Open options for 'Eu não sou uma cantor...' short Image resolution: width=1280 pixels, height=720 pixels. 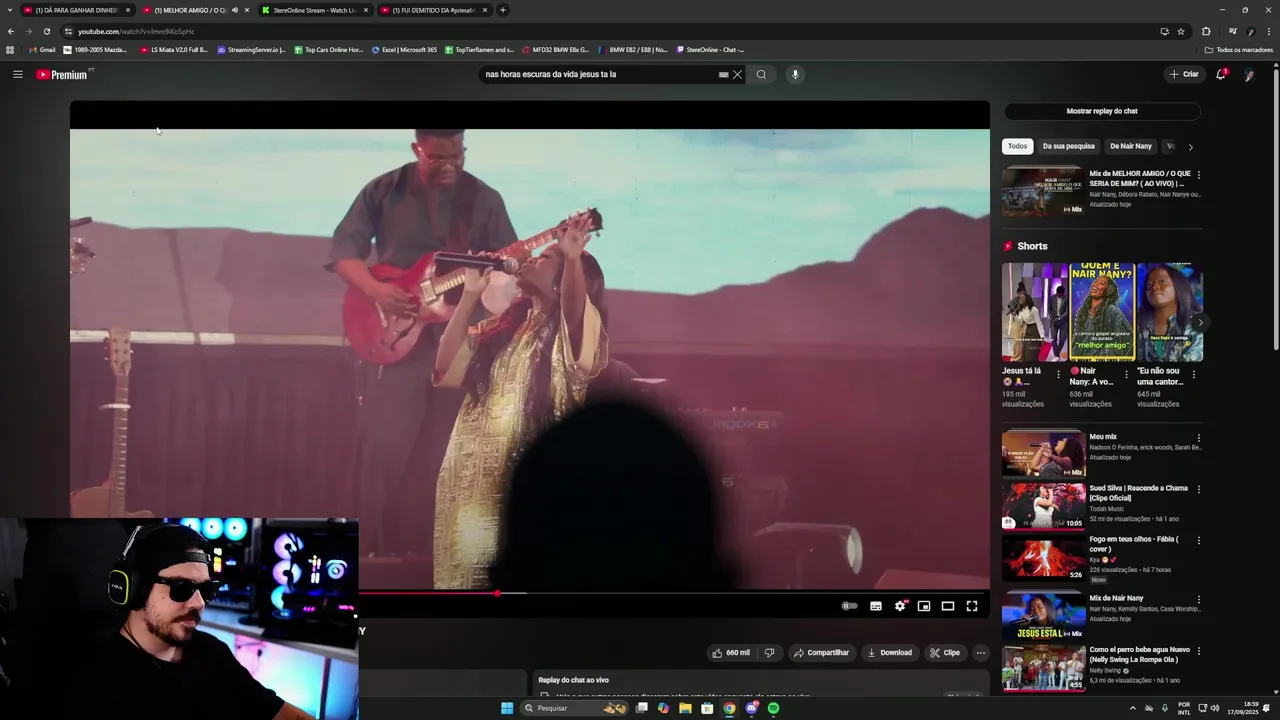(1194, 376)
